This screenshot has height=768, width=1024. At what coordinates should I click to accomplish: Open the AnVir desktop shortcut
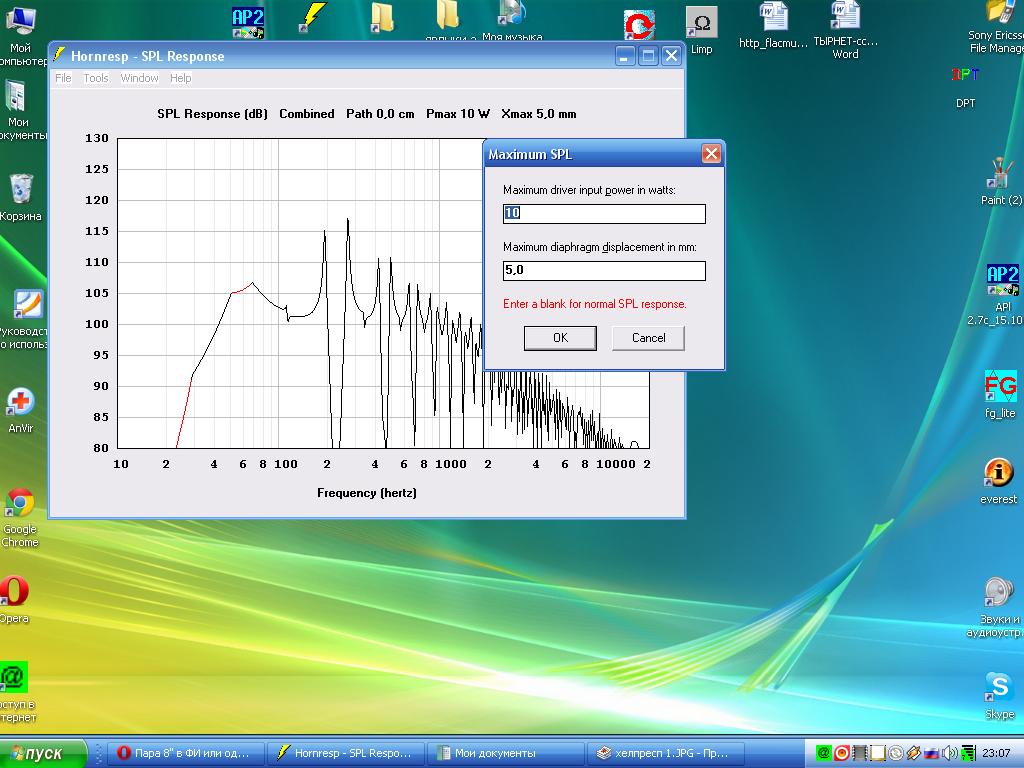[20, 411]
